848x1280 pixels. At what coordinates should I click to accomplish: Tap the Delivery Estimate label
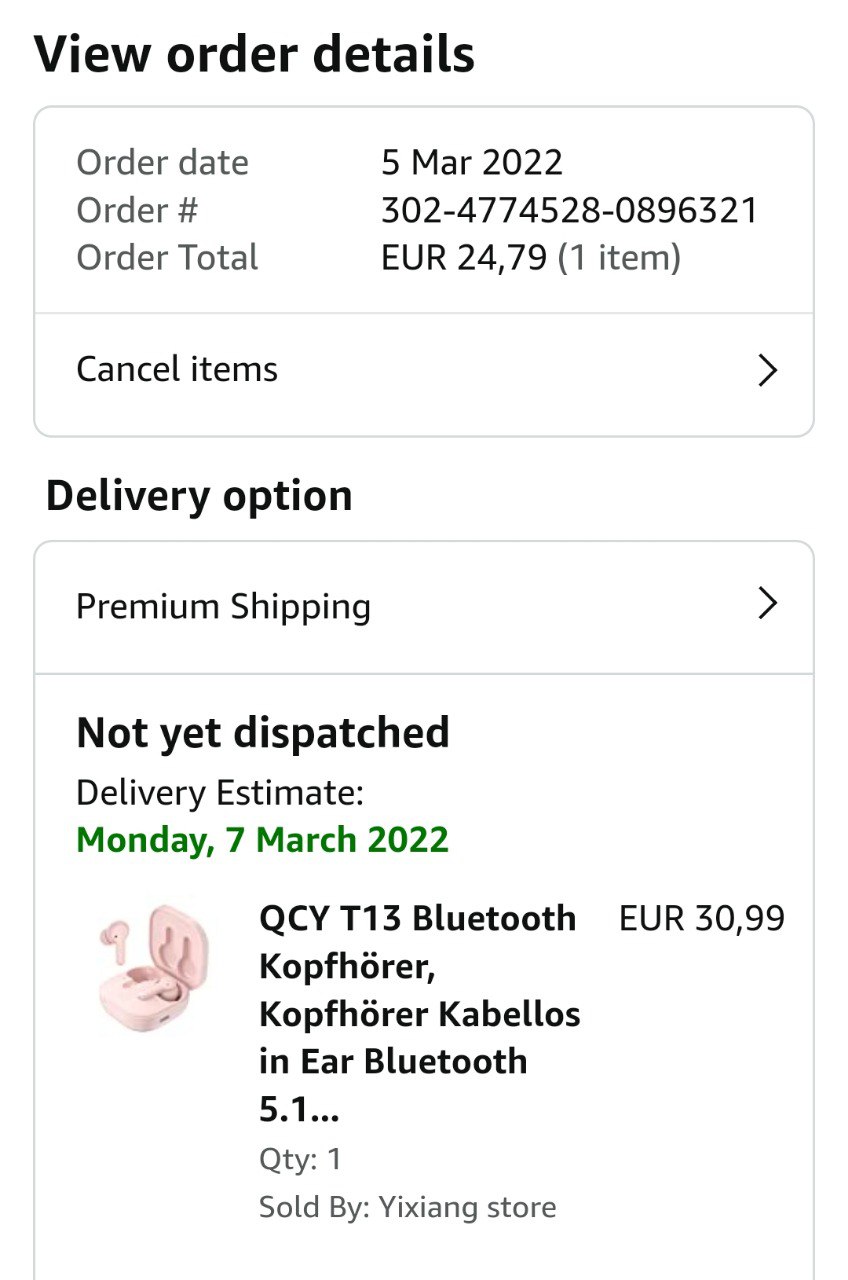[x=220, y=793]
